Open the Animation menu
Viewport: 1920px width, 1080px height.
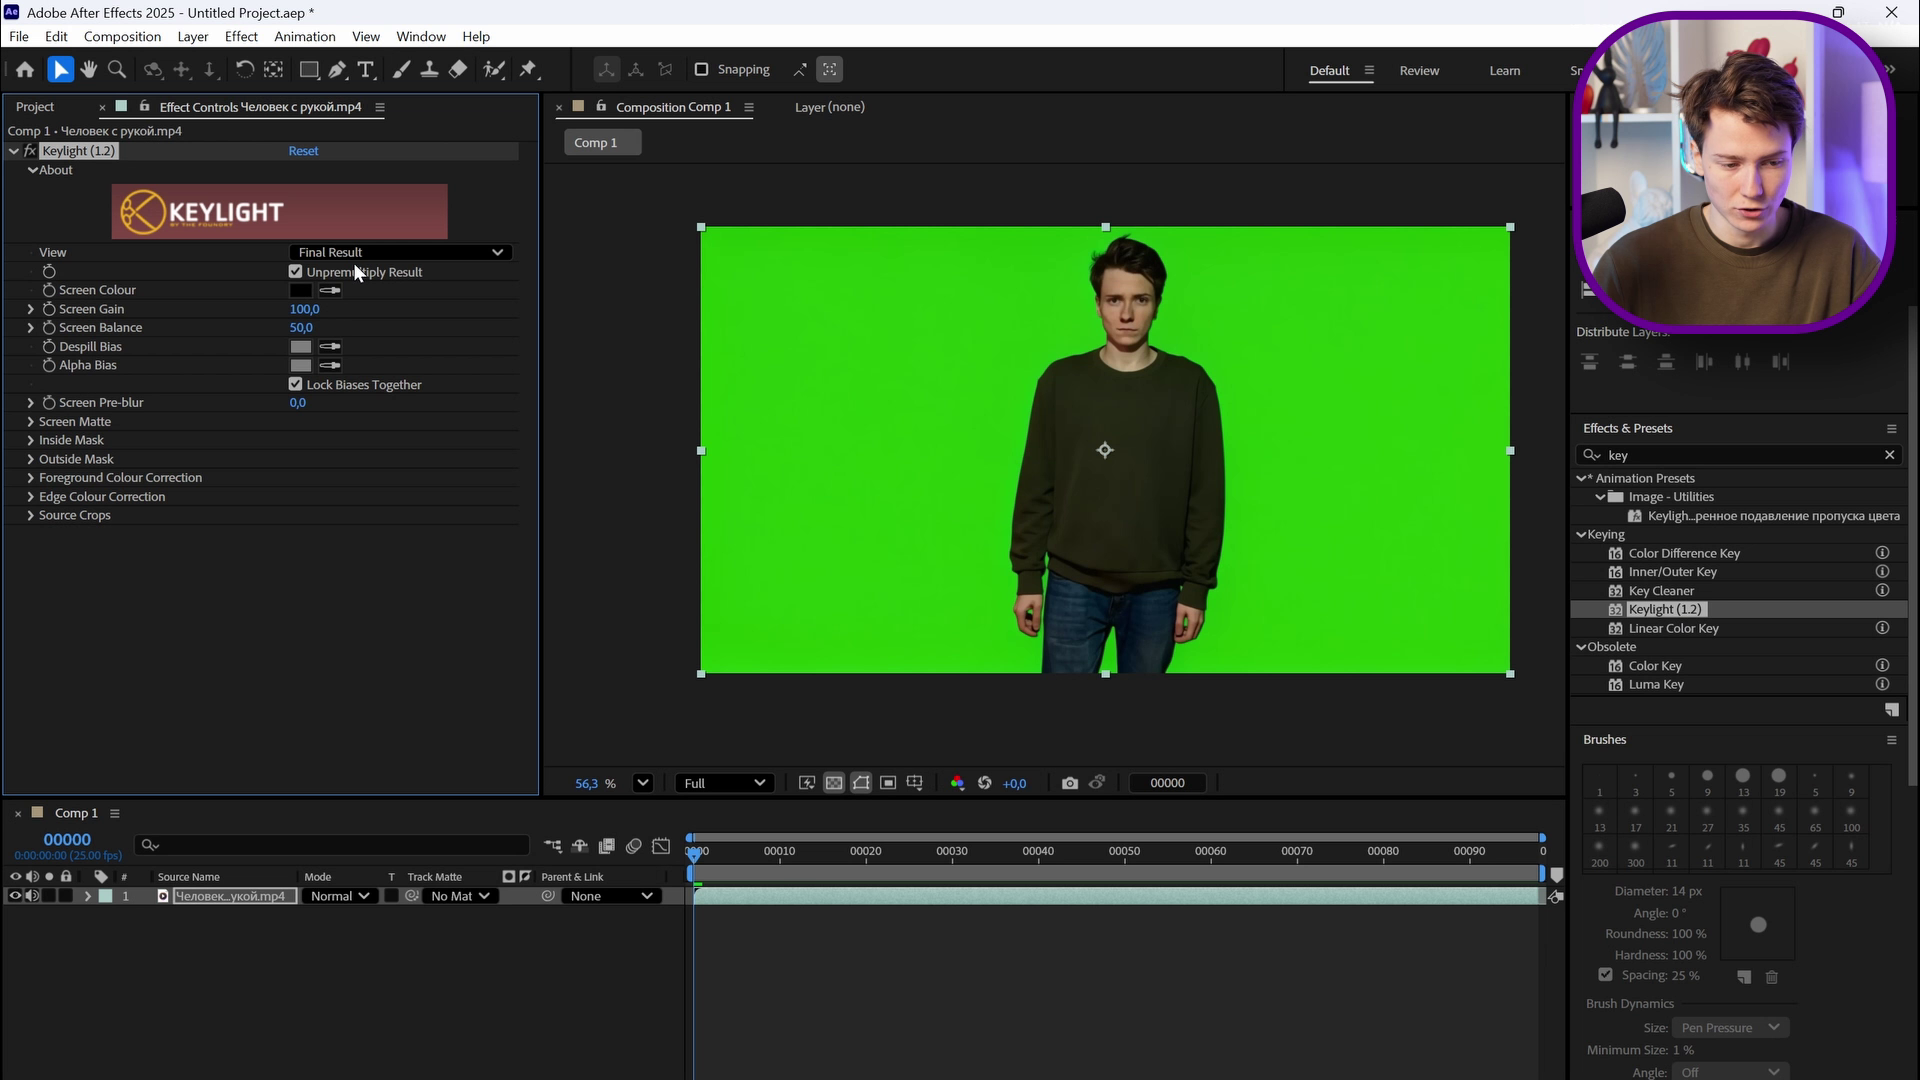tap(305, 37)
